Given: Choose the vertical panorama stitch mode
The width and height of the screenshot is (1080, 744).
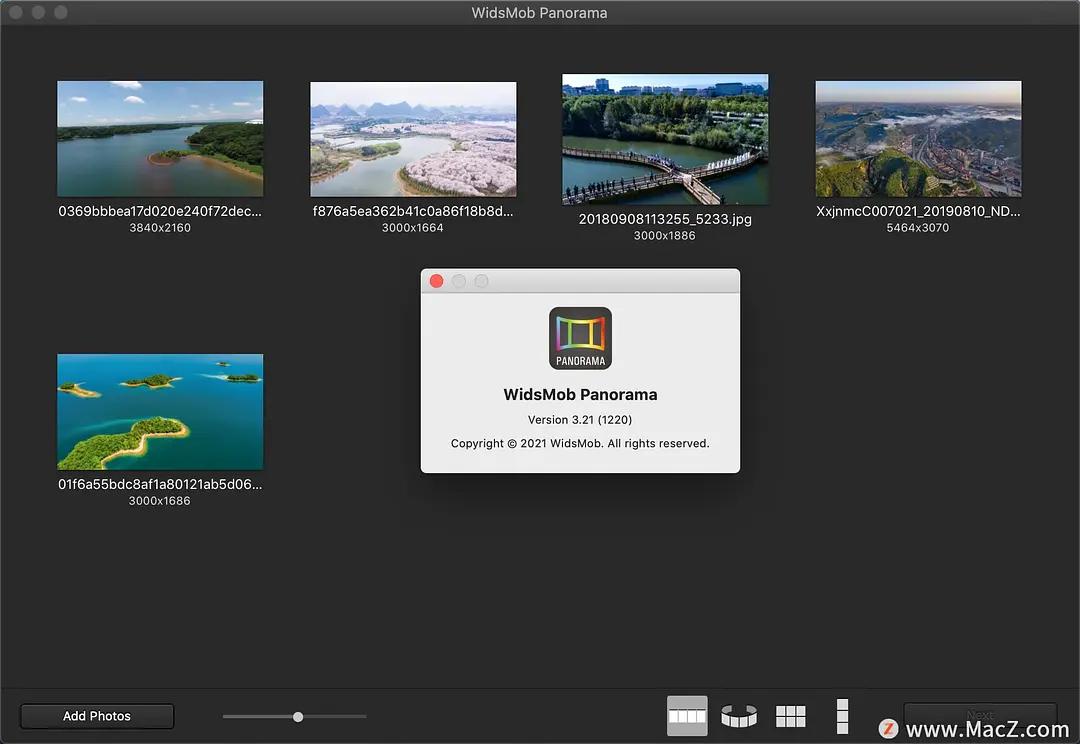Looking at the screenshot, I should click(x=842, y=716).
